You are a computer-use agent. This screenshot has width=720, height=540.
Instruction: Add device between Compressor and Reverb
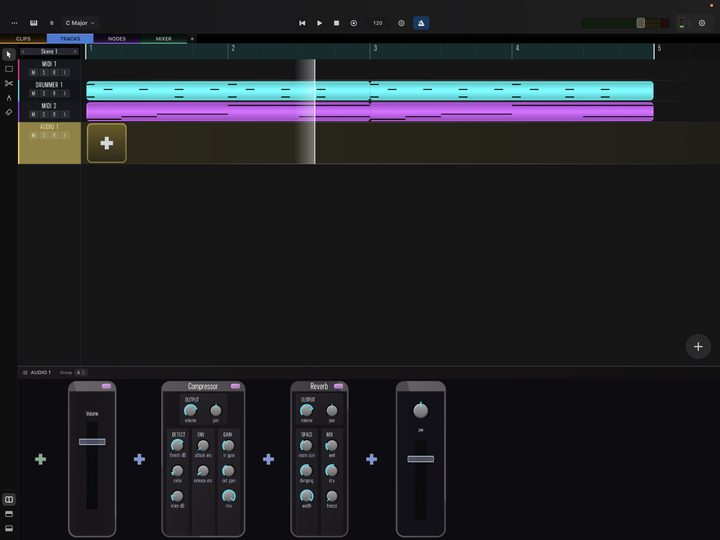[268, 459]
